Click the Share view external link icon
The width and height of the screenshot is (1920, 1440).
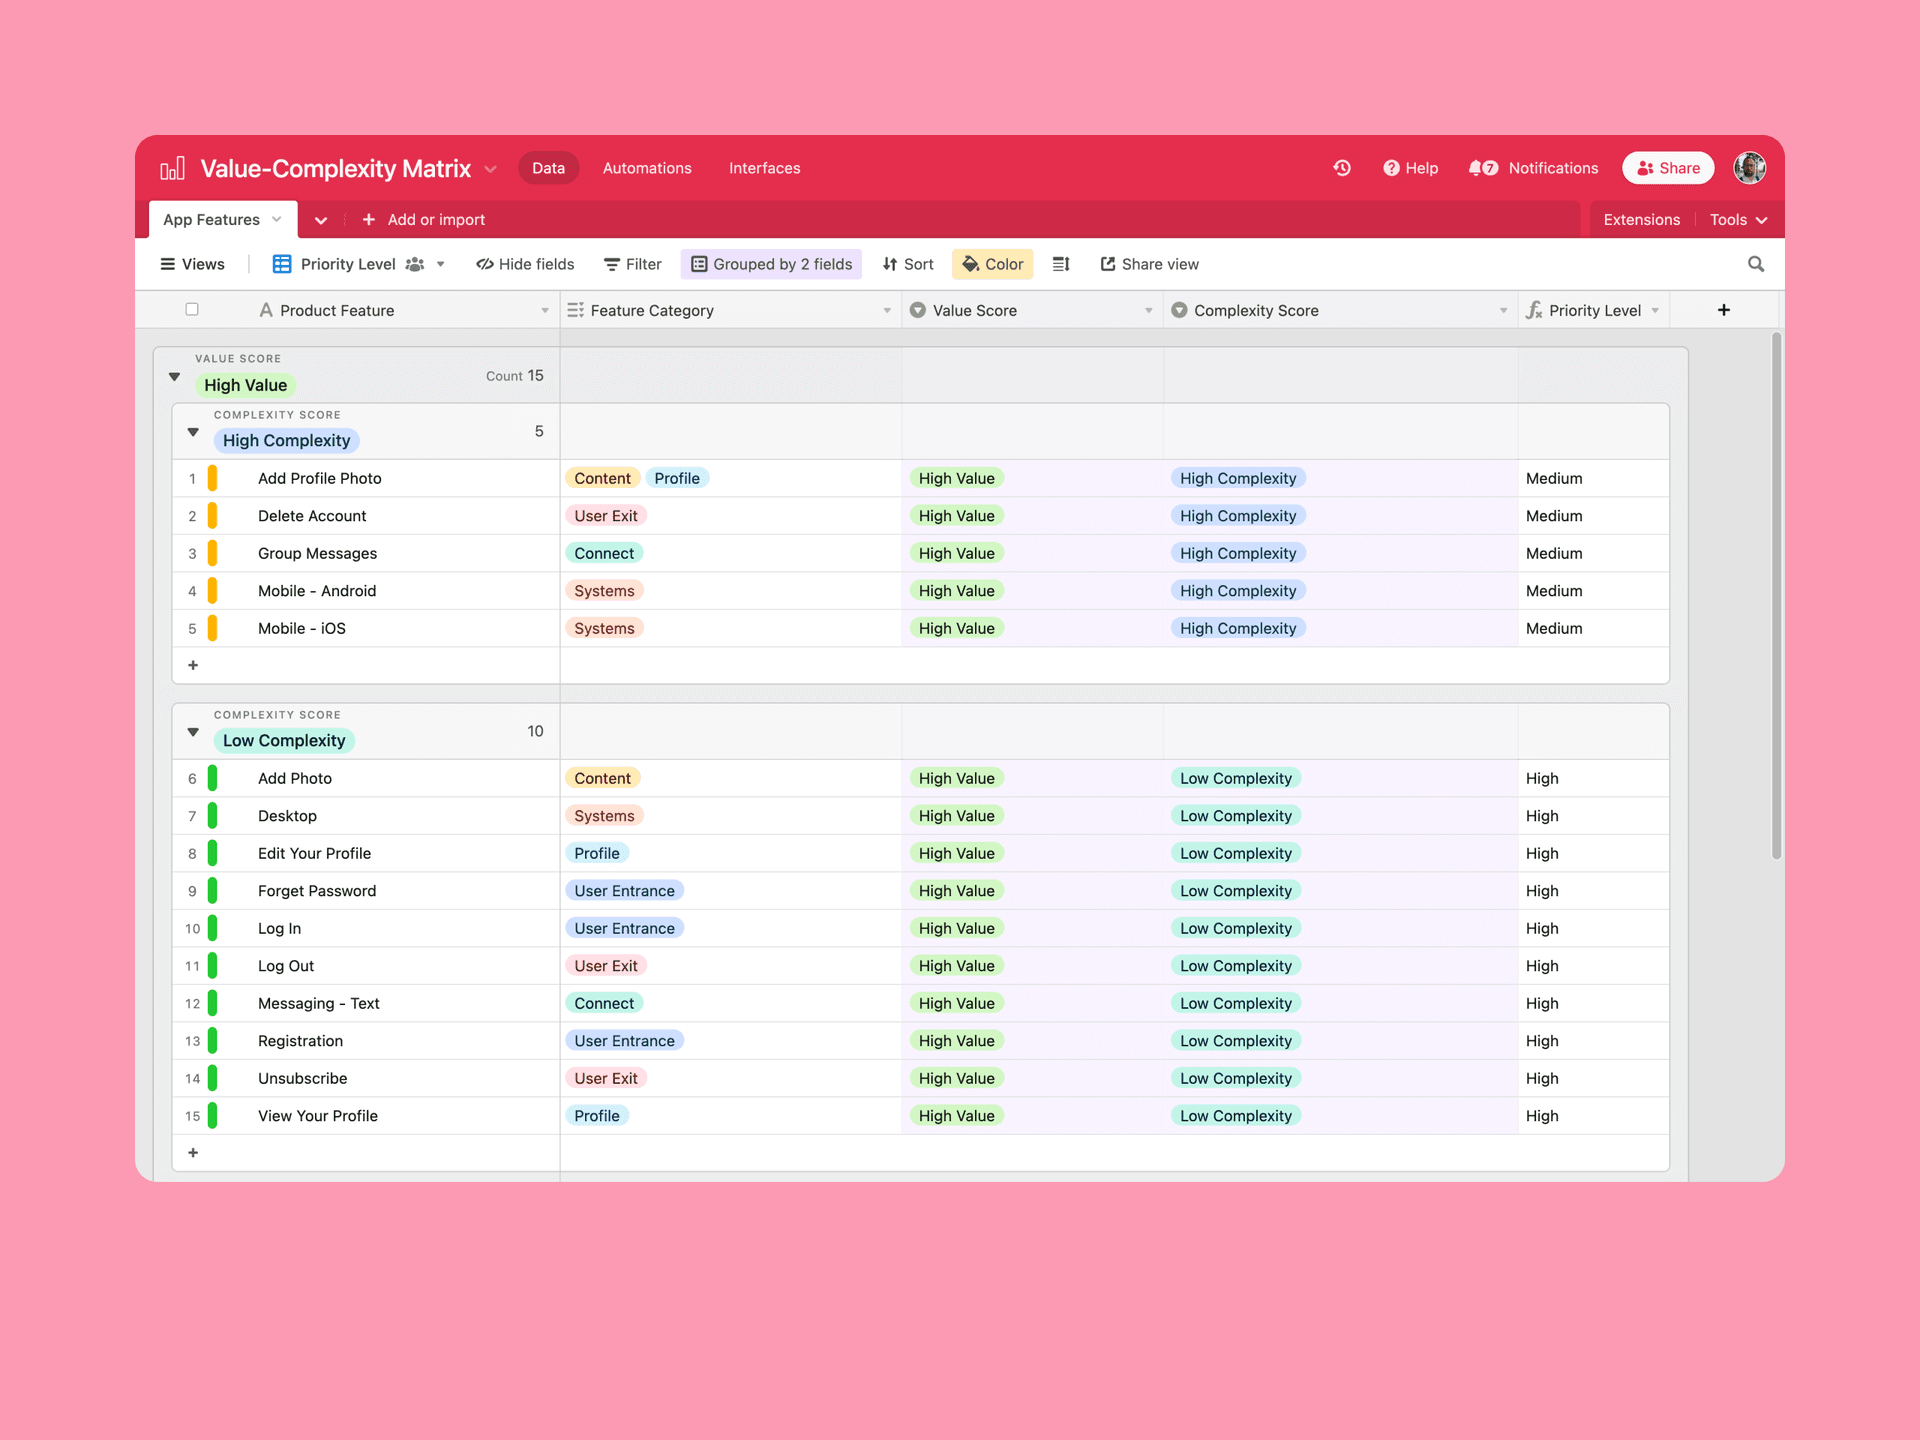coord(1108,264)
